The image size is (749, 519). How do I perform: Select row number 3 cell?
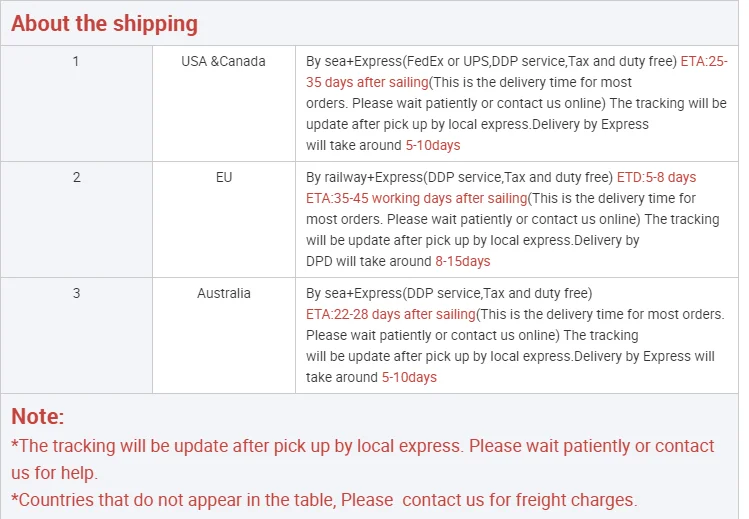point(76,293)
